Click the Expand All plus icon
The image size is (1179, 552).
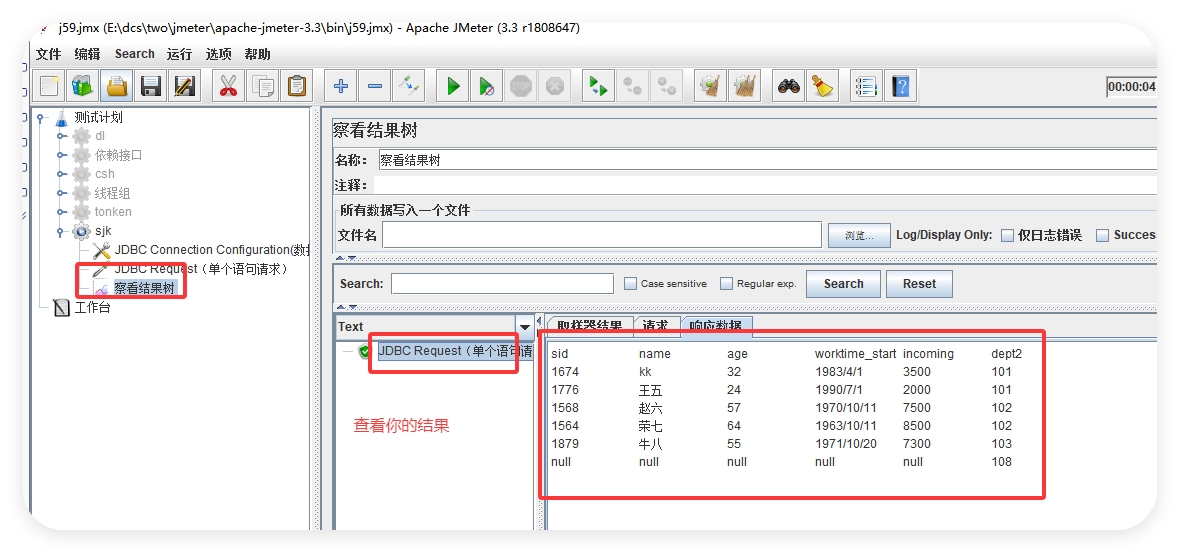[x=341, y=86]
